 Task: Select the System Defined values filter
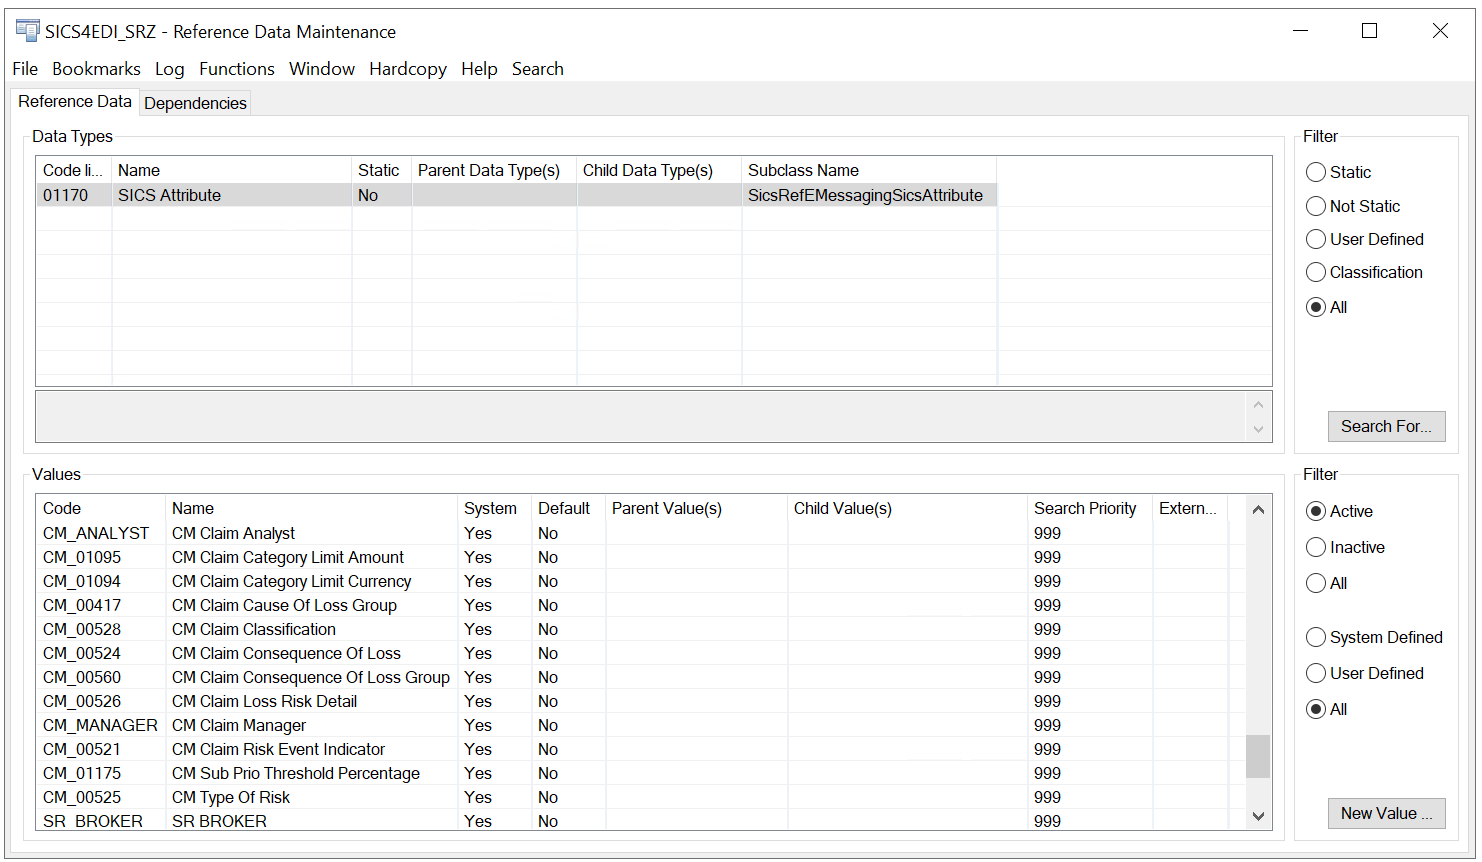tap(1316, 638)
